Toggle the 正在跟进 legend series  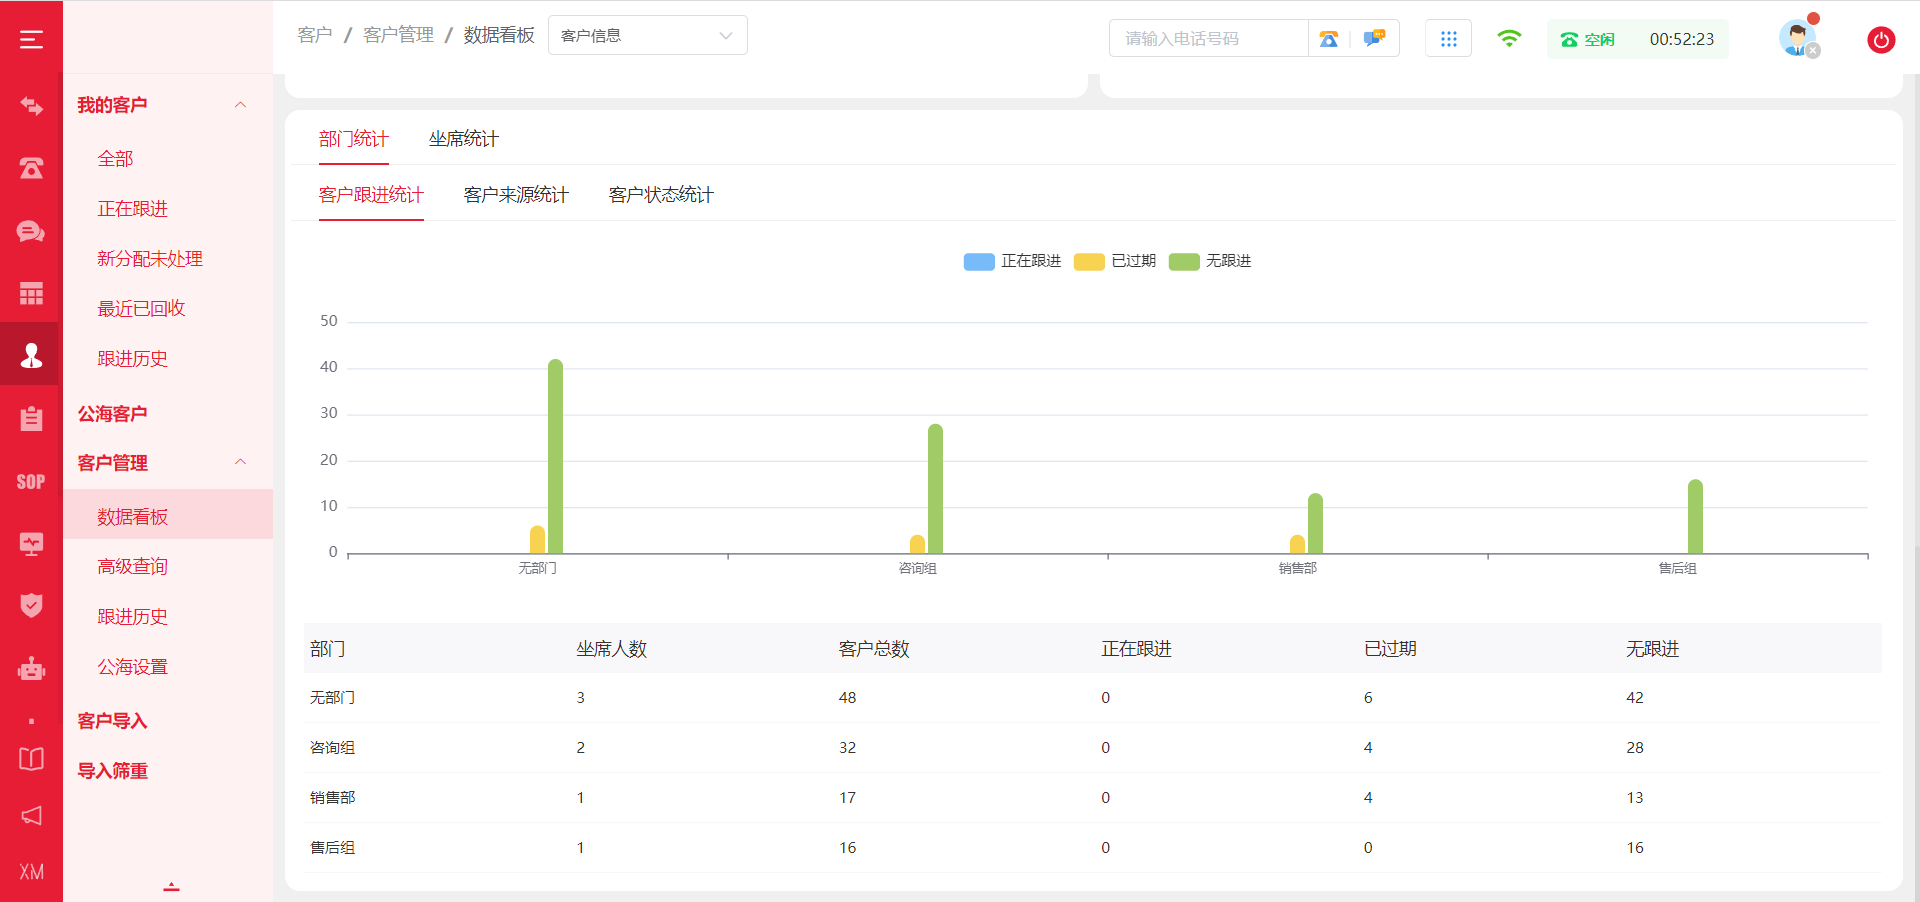click(x=1012, y=261)
